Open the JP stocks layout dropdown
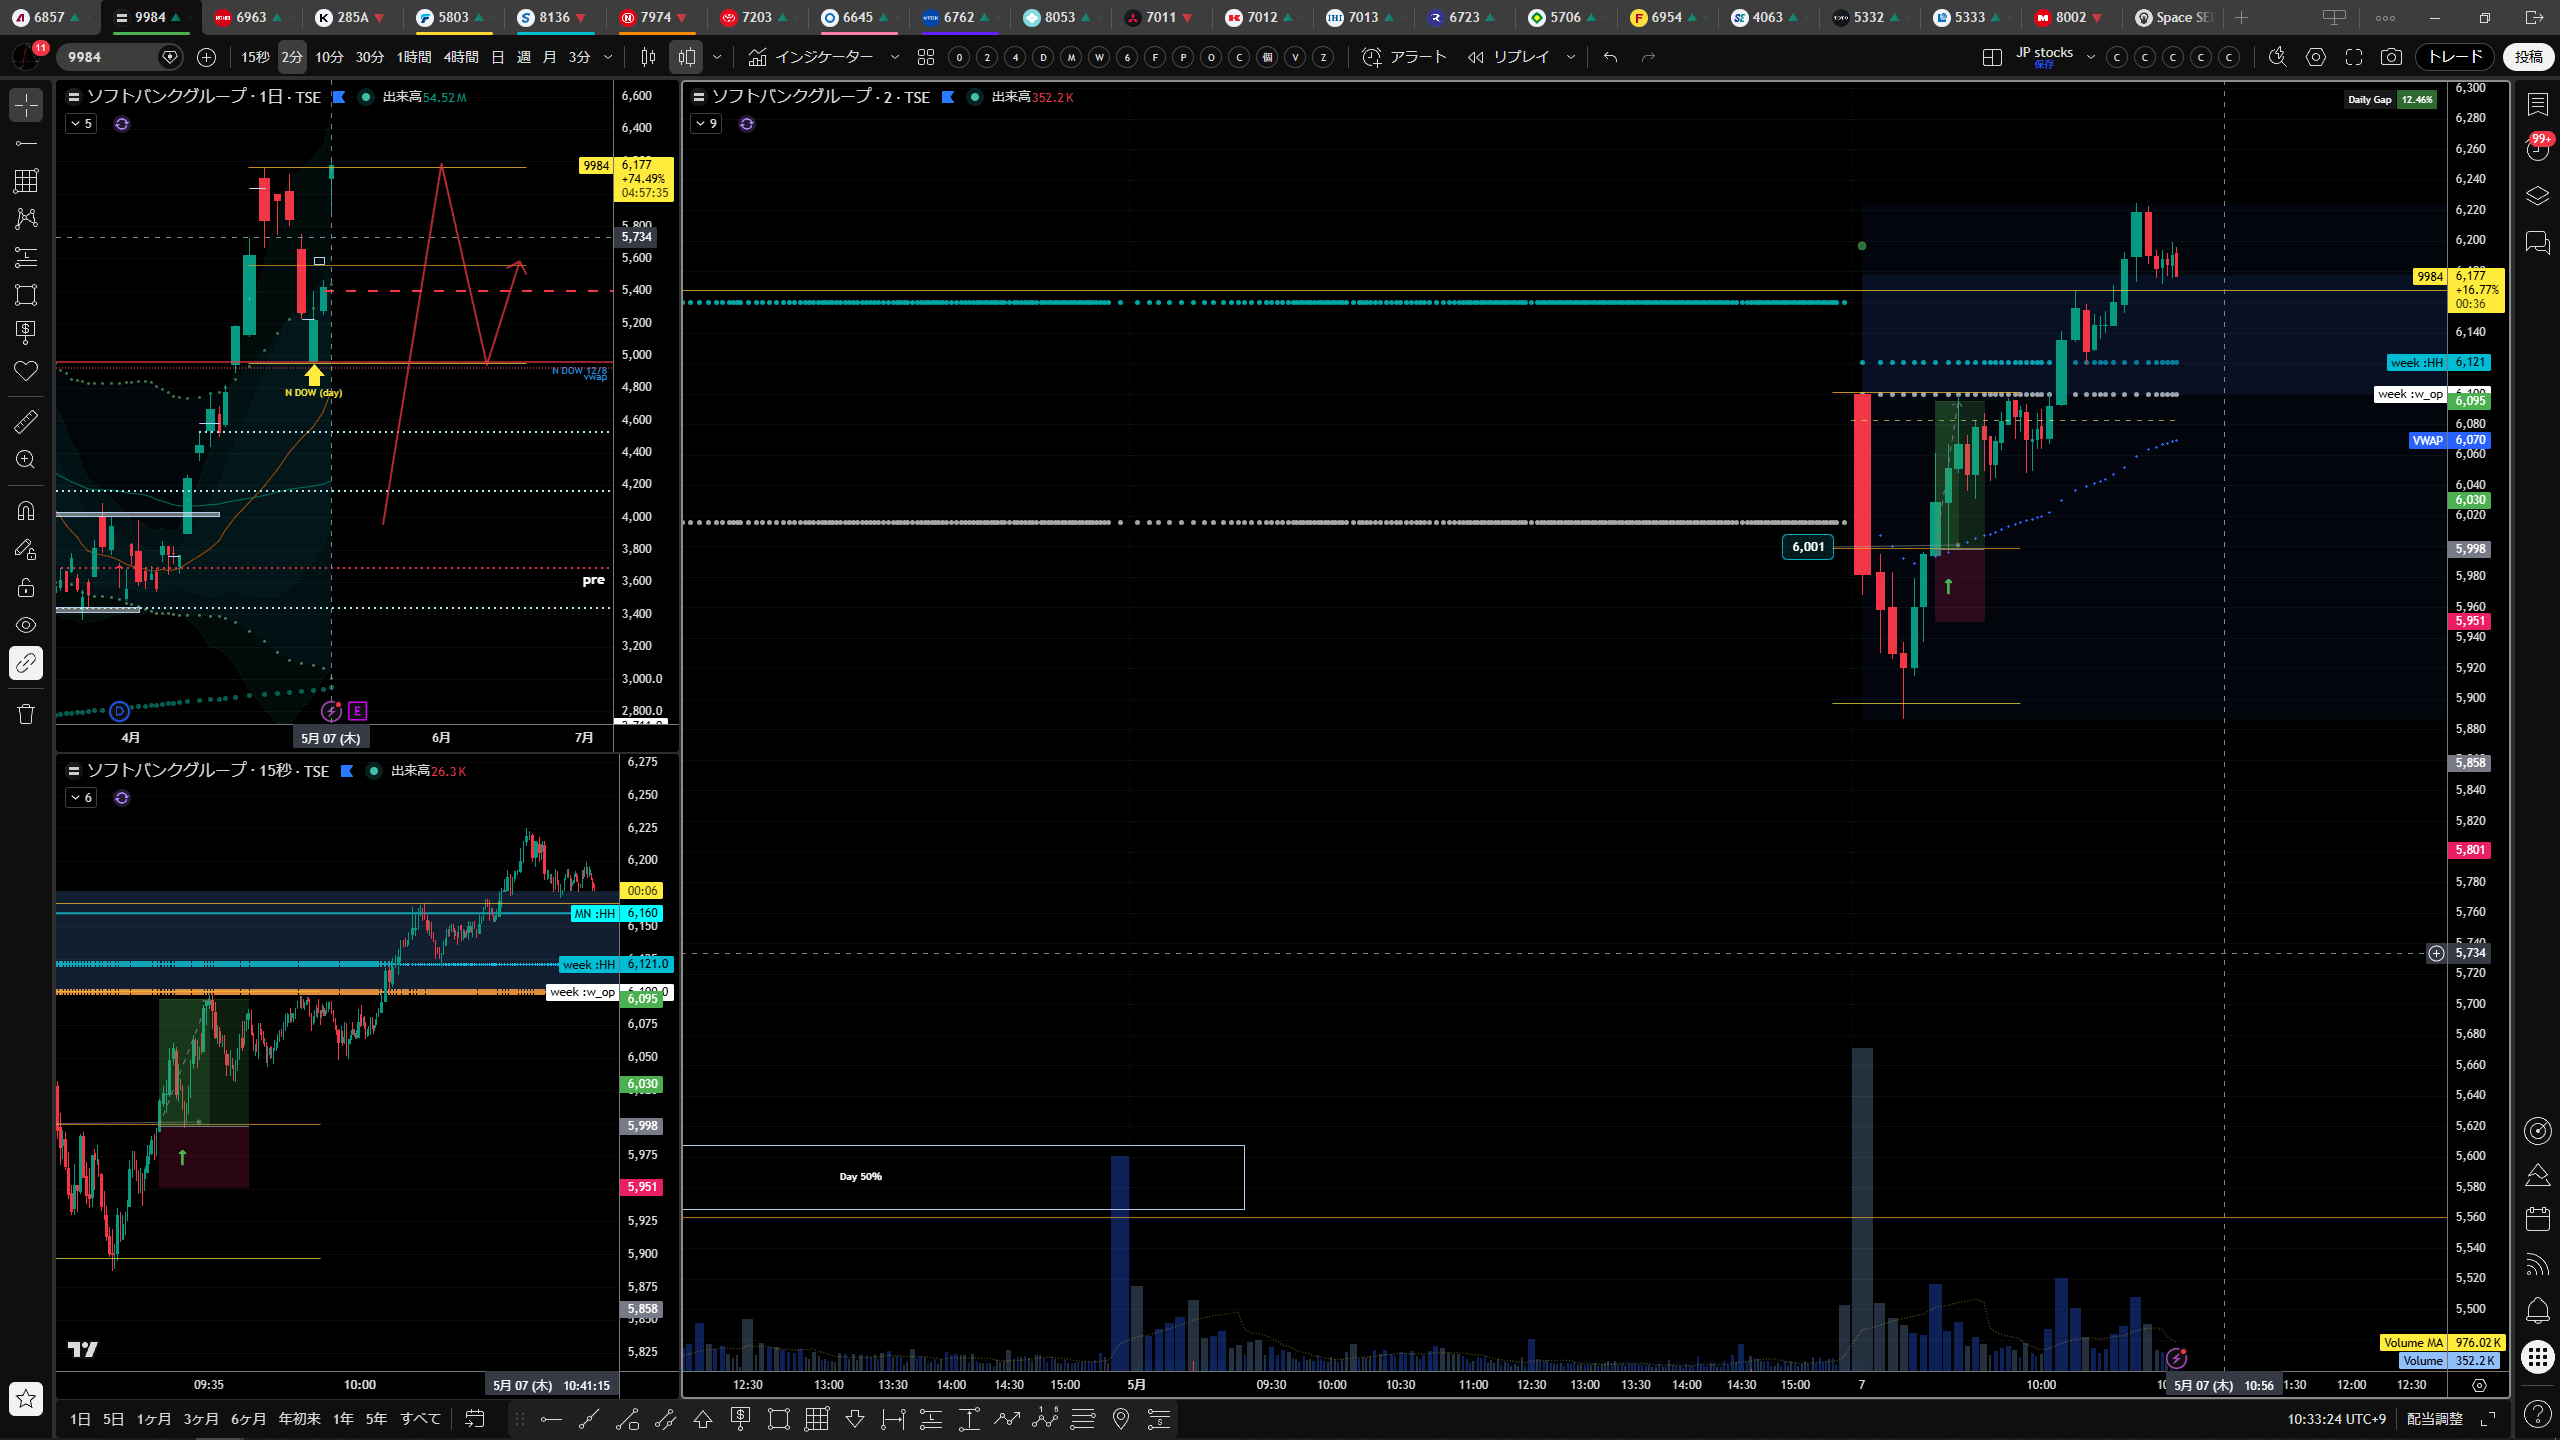This screenshot has height=1440, width=2560. point(2090,57)
